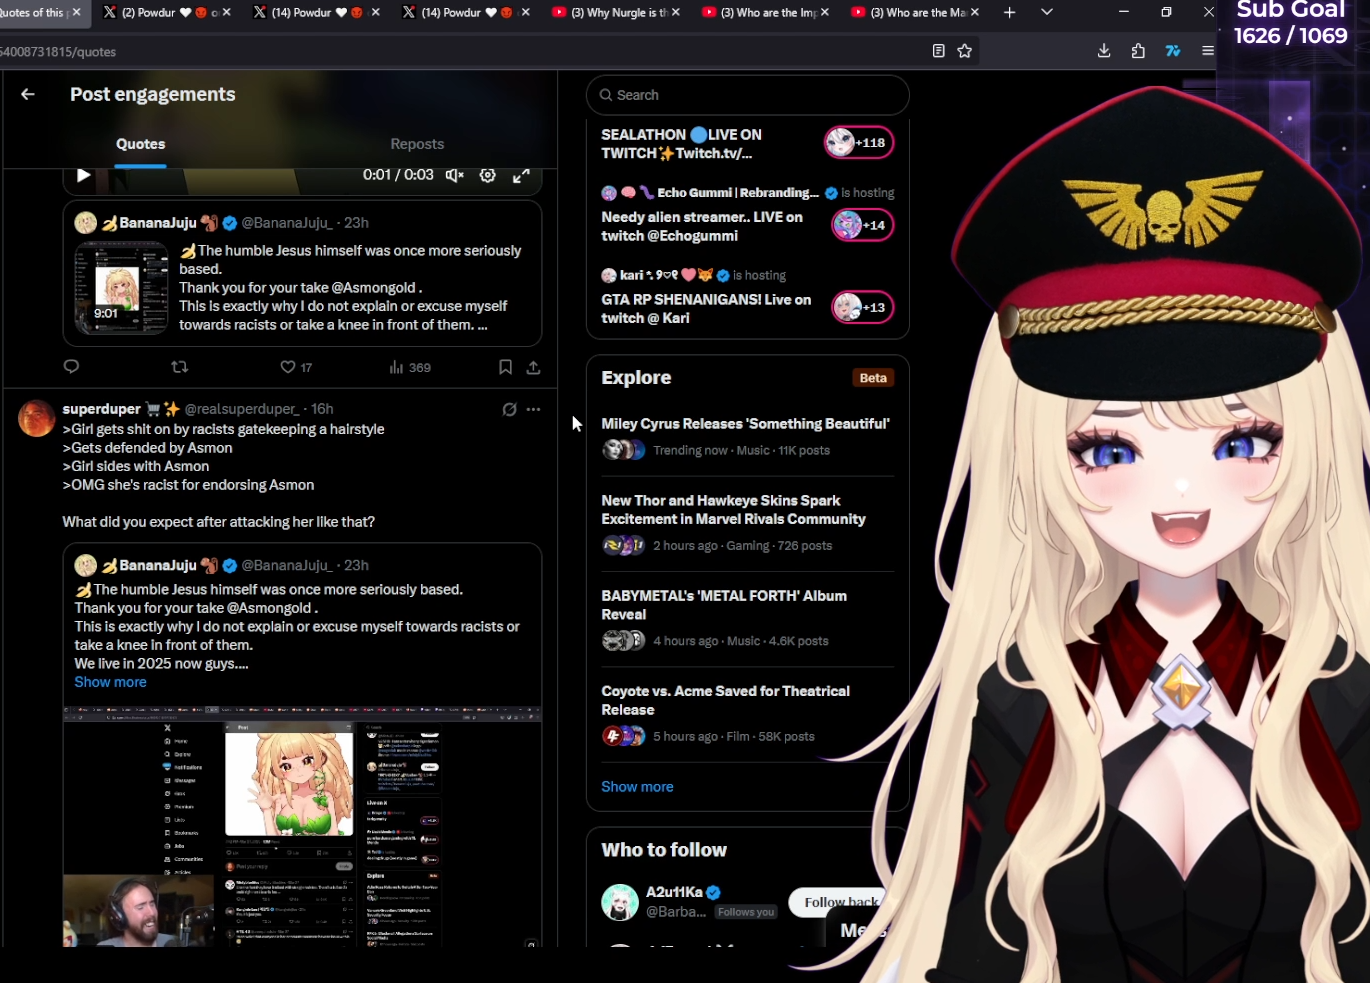Image resolution: width=1370 pixels, height=983 pixels.
Task: Open the list all tabs dropdown
Action: [1047, 12]
